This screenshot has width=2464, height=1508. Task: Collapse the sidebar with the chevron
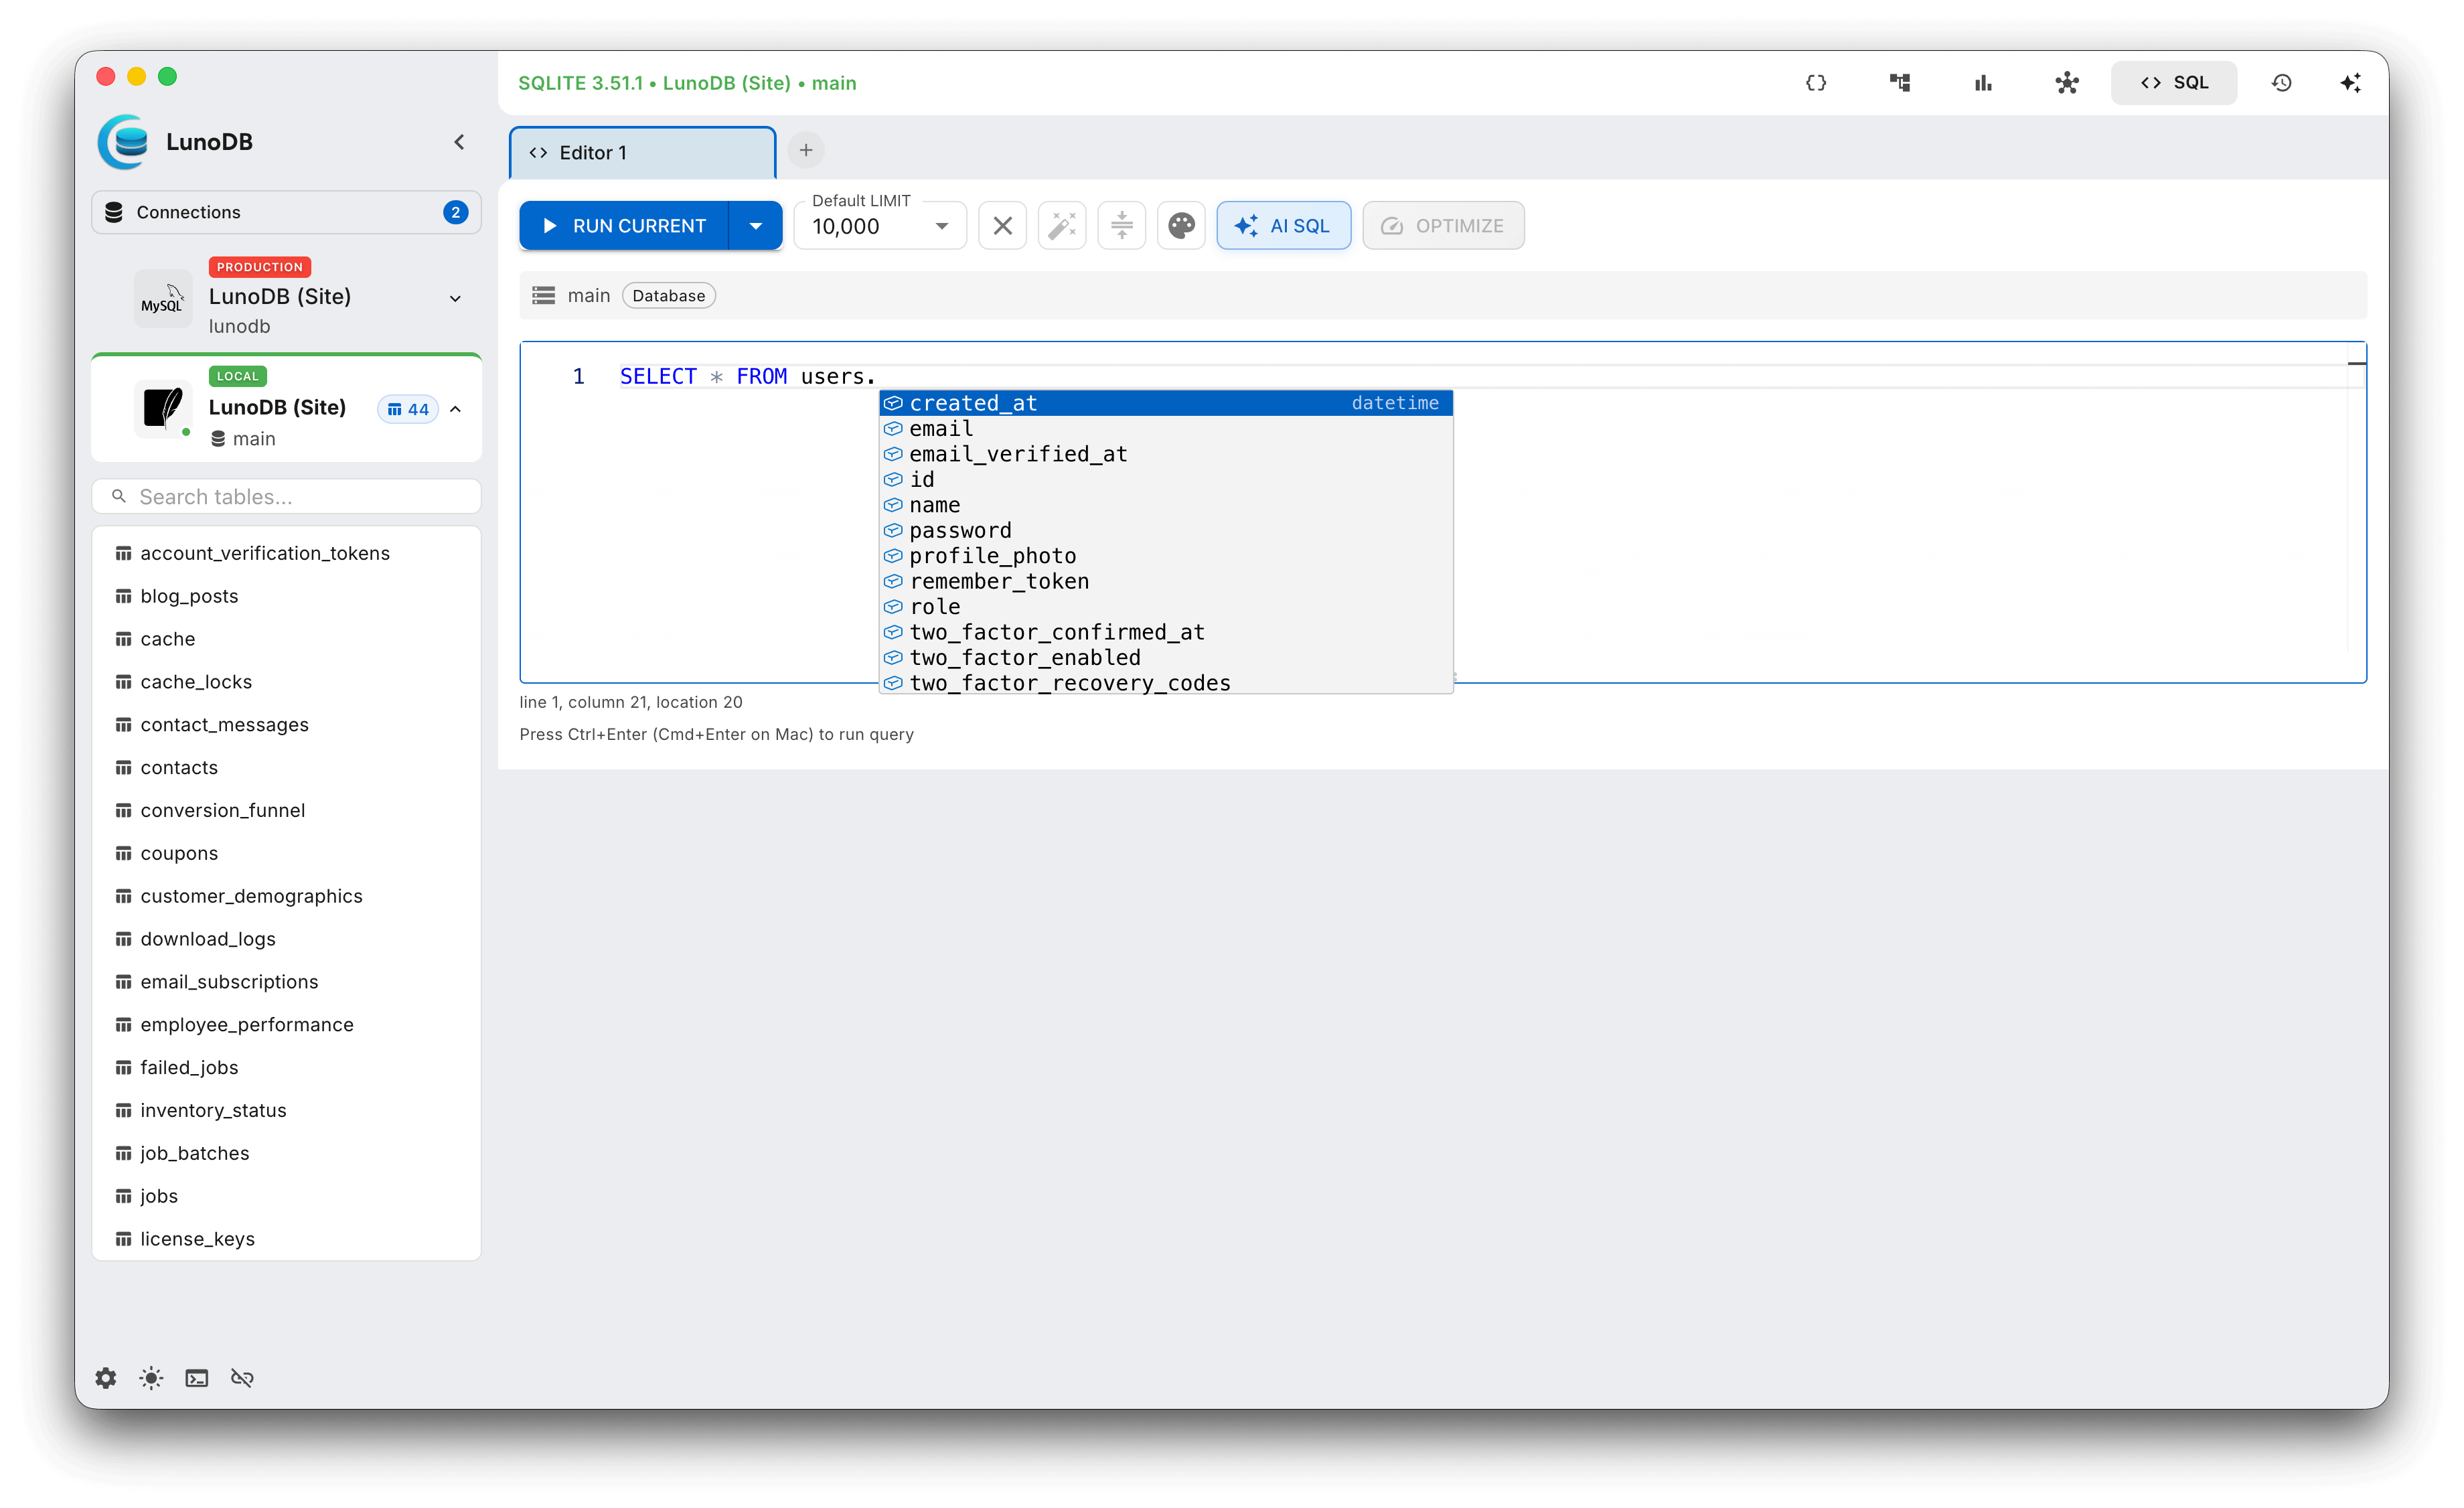459,142
